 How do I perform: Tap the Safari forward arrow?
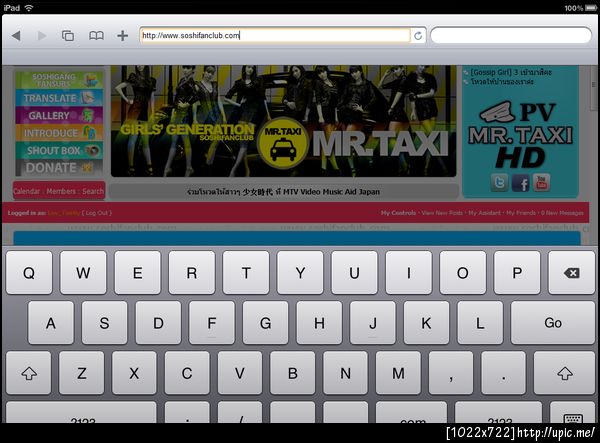tap(42, 36)
